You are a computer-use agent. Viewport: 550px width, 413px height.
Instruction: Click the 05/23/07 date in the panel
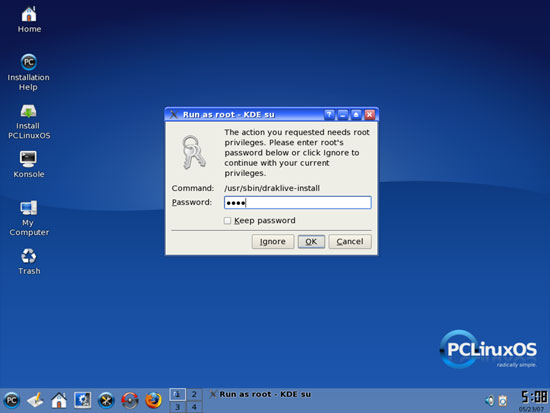(x=531, y=409)
